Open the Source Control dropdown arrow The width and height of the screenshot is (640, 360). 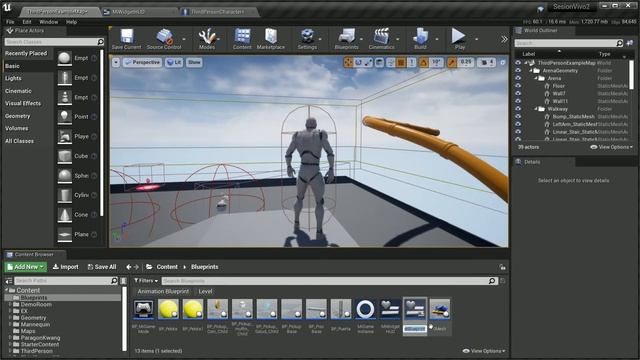tap(184, 39)
